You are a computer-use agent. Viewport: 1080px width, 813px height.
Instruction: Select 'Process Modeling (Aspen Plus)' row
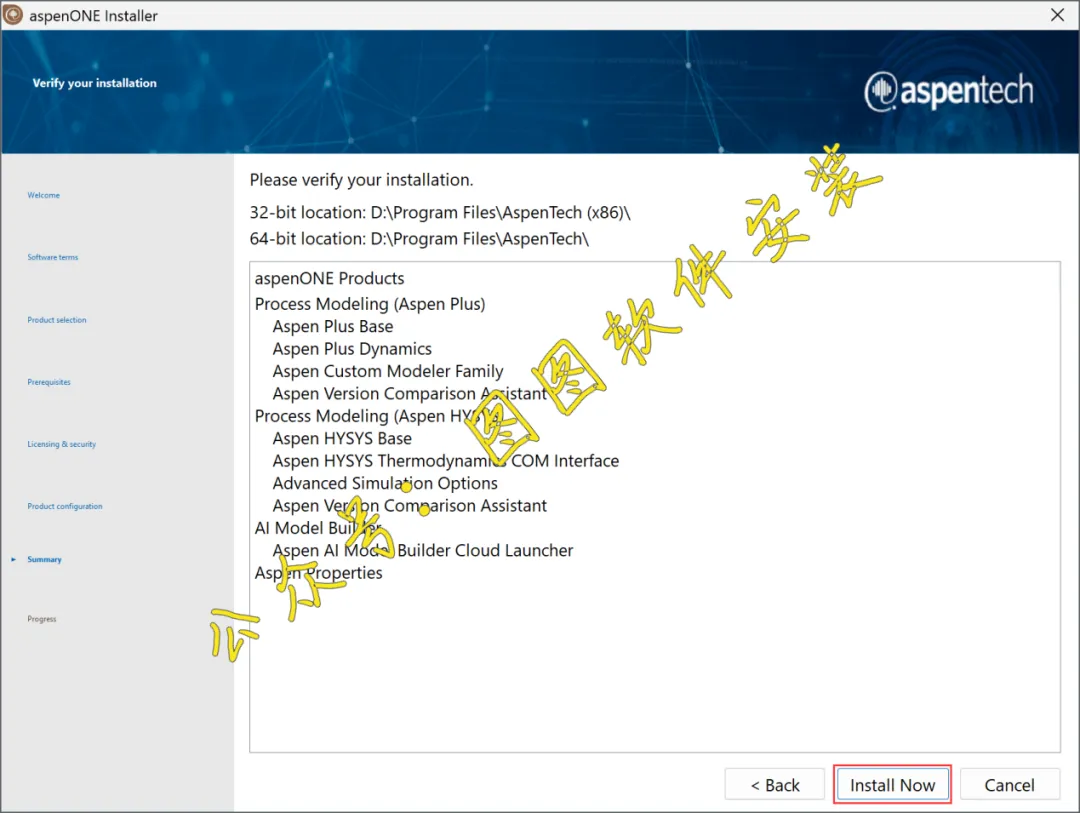tap(370, 304)
